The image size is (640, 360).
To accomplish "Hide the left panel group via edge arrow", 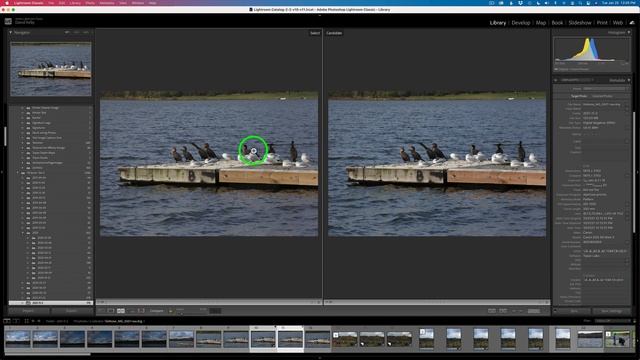I will (x=2, y=172).
